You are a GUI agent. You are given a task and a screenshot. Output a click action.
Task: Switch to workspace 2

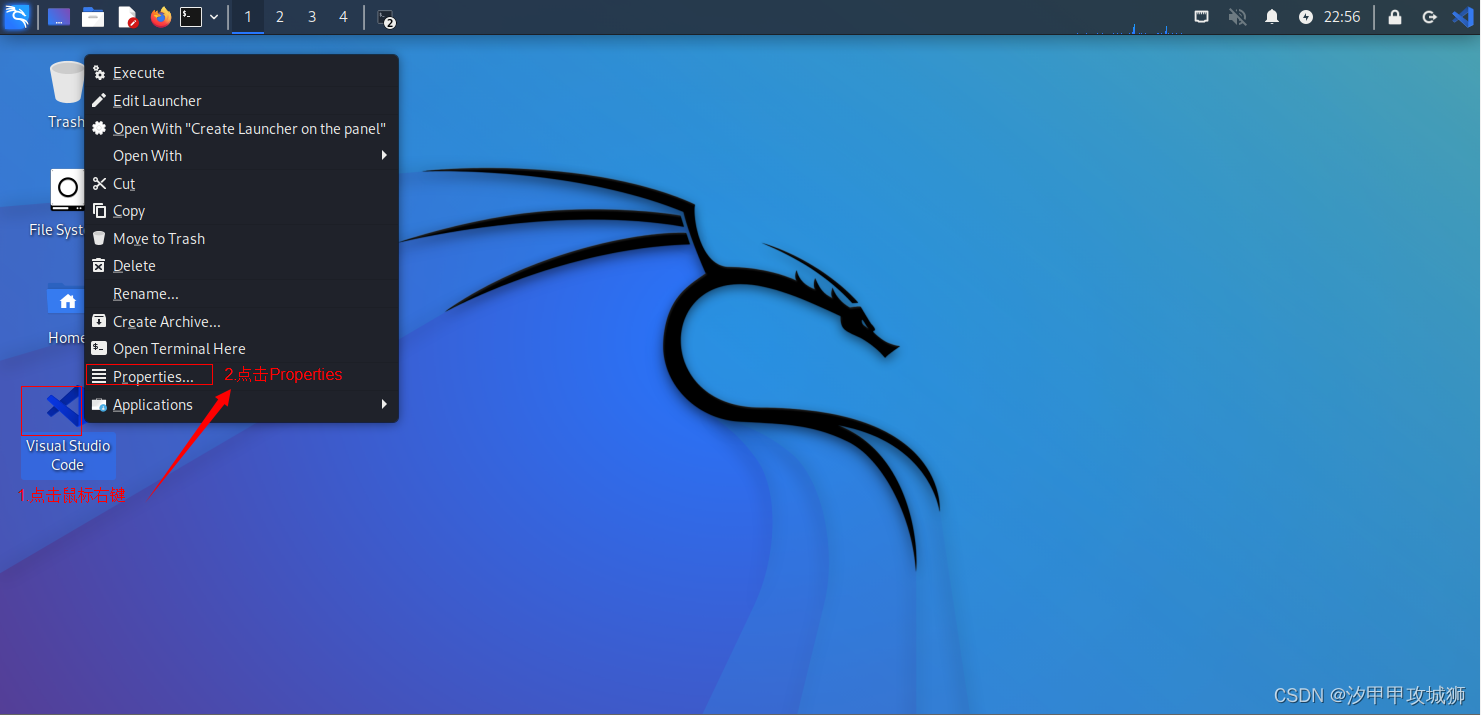coord(280,17)
